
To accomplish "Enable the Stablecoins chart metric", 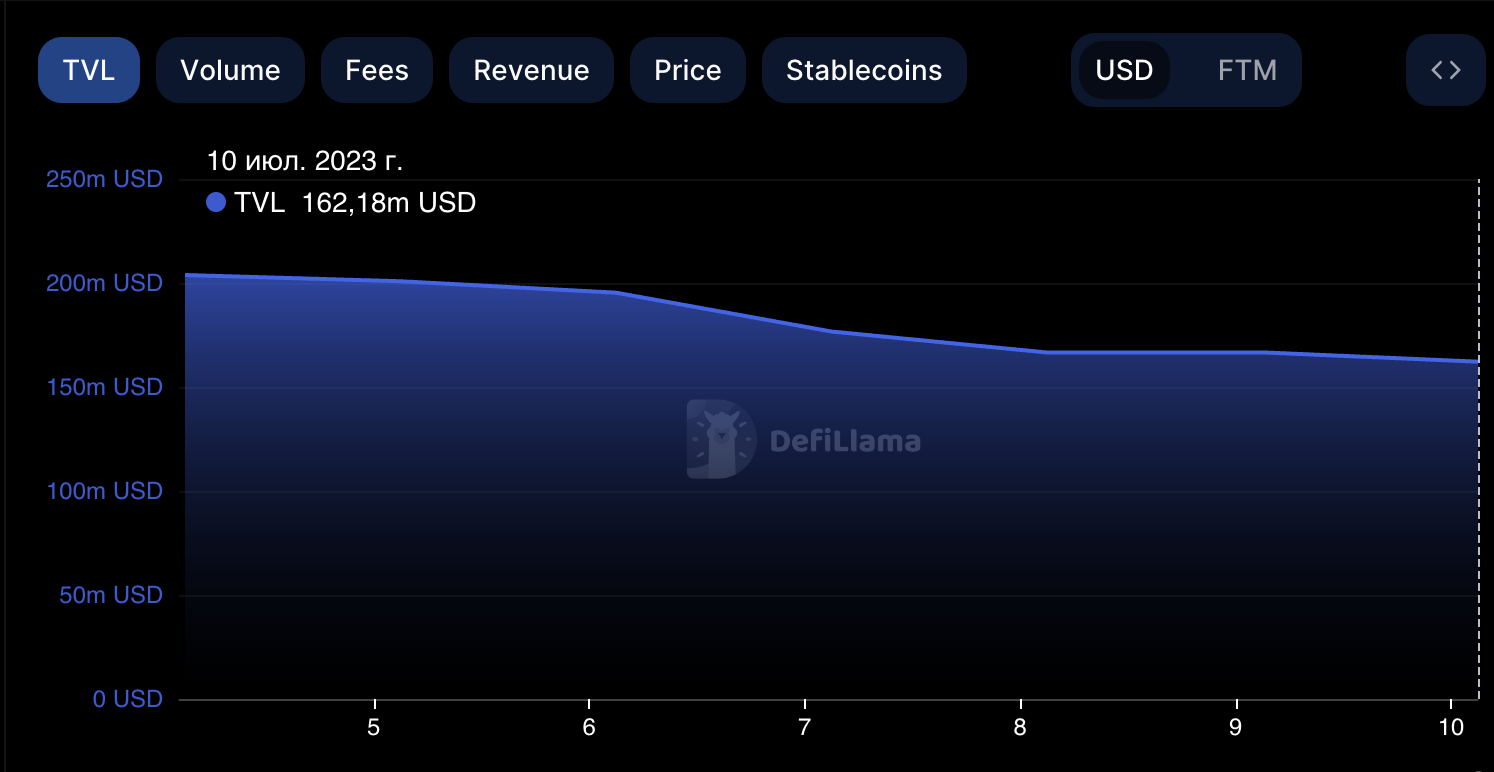I will [864, 70].
